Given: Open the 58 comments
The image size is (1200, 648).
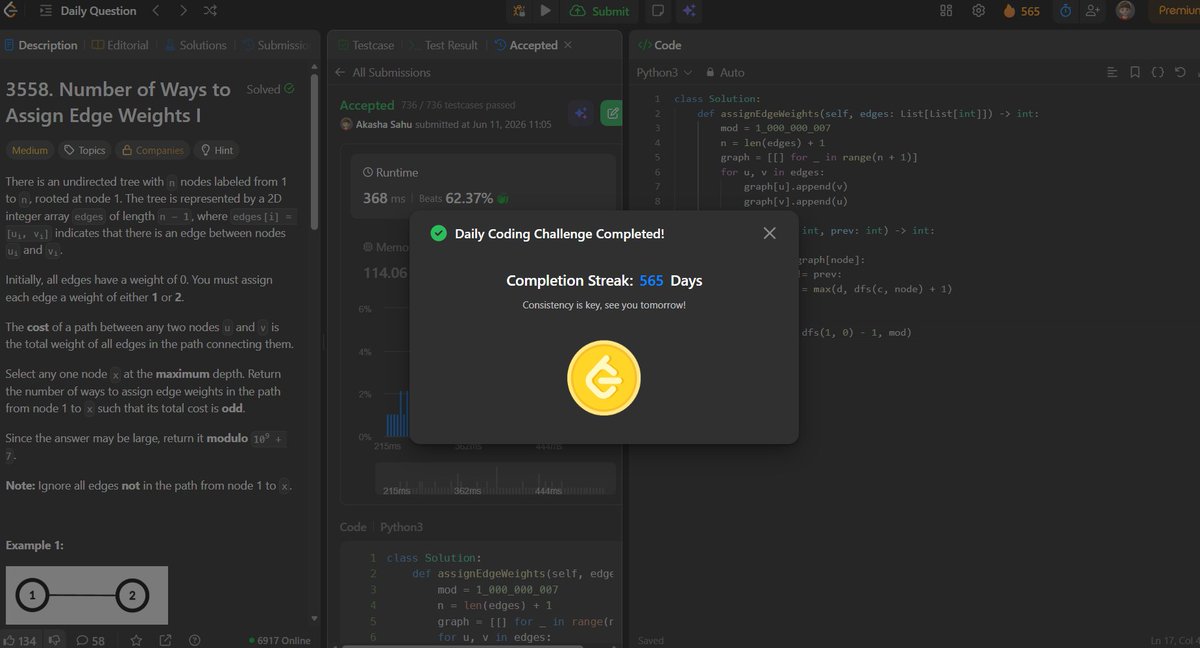Looking at the screenshot, I should (90, 640).
